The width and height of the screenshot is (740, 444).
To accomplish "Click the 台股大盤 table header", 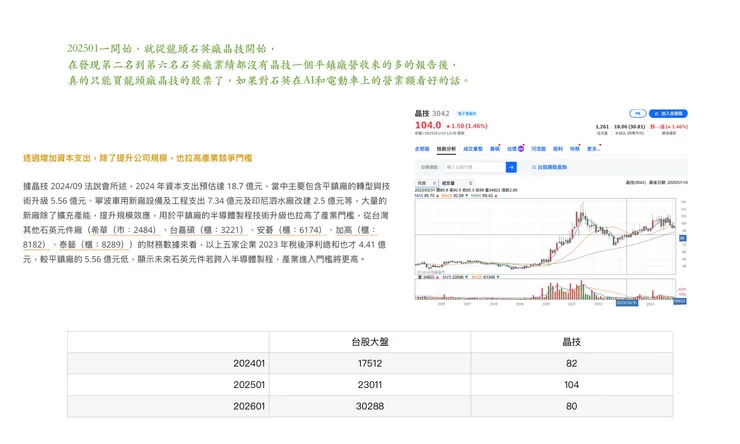I will [370, 342].
